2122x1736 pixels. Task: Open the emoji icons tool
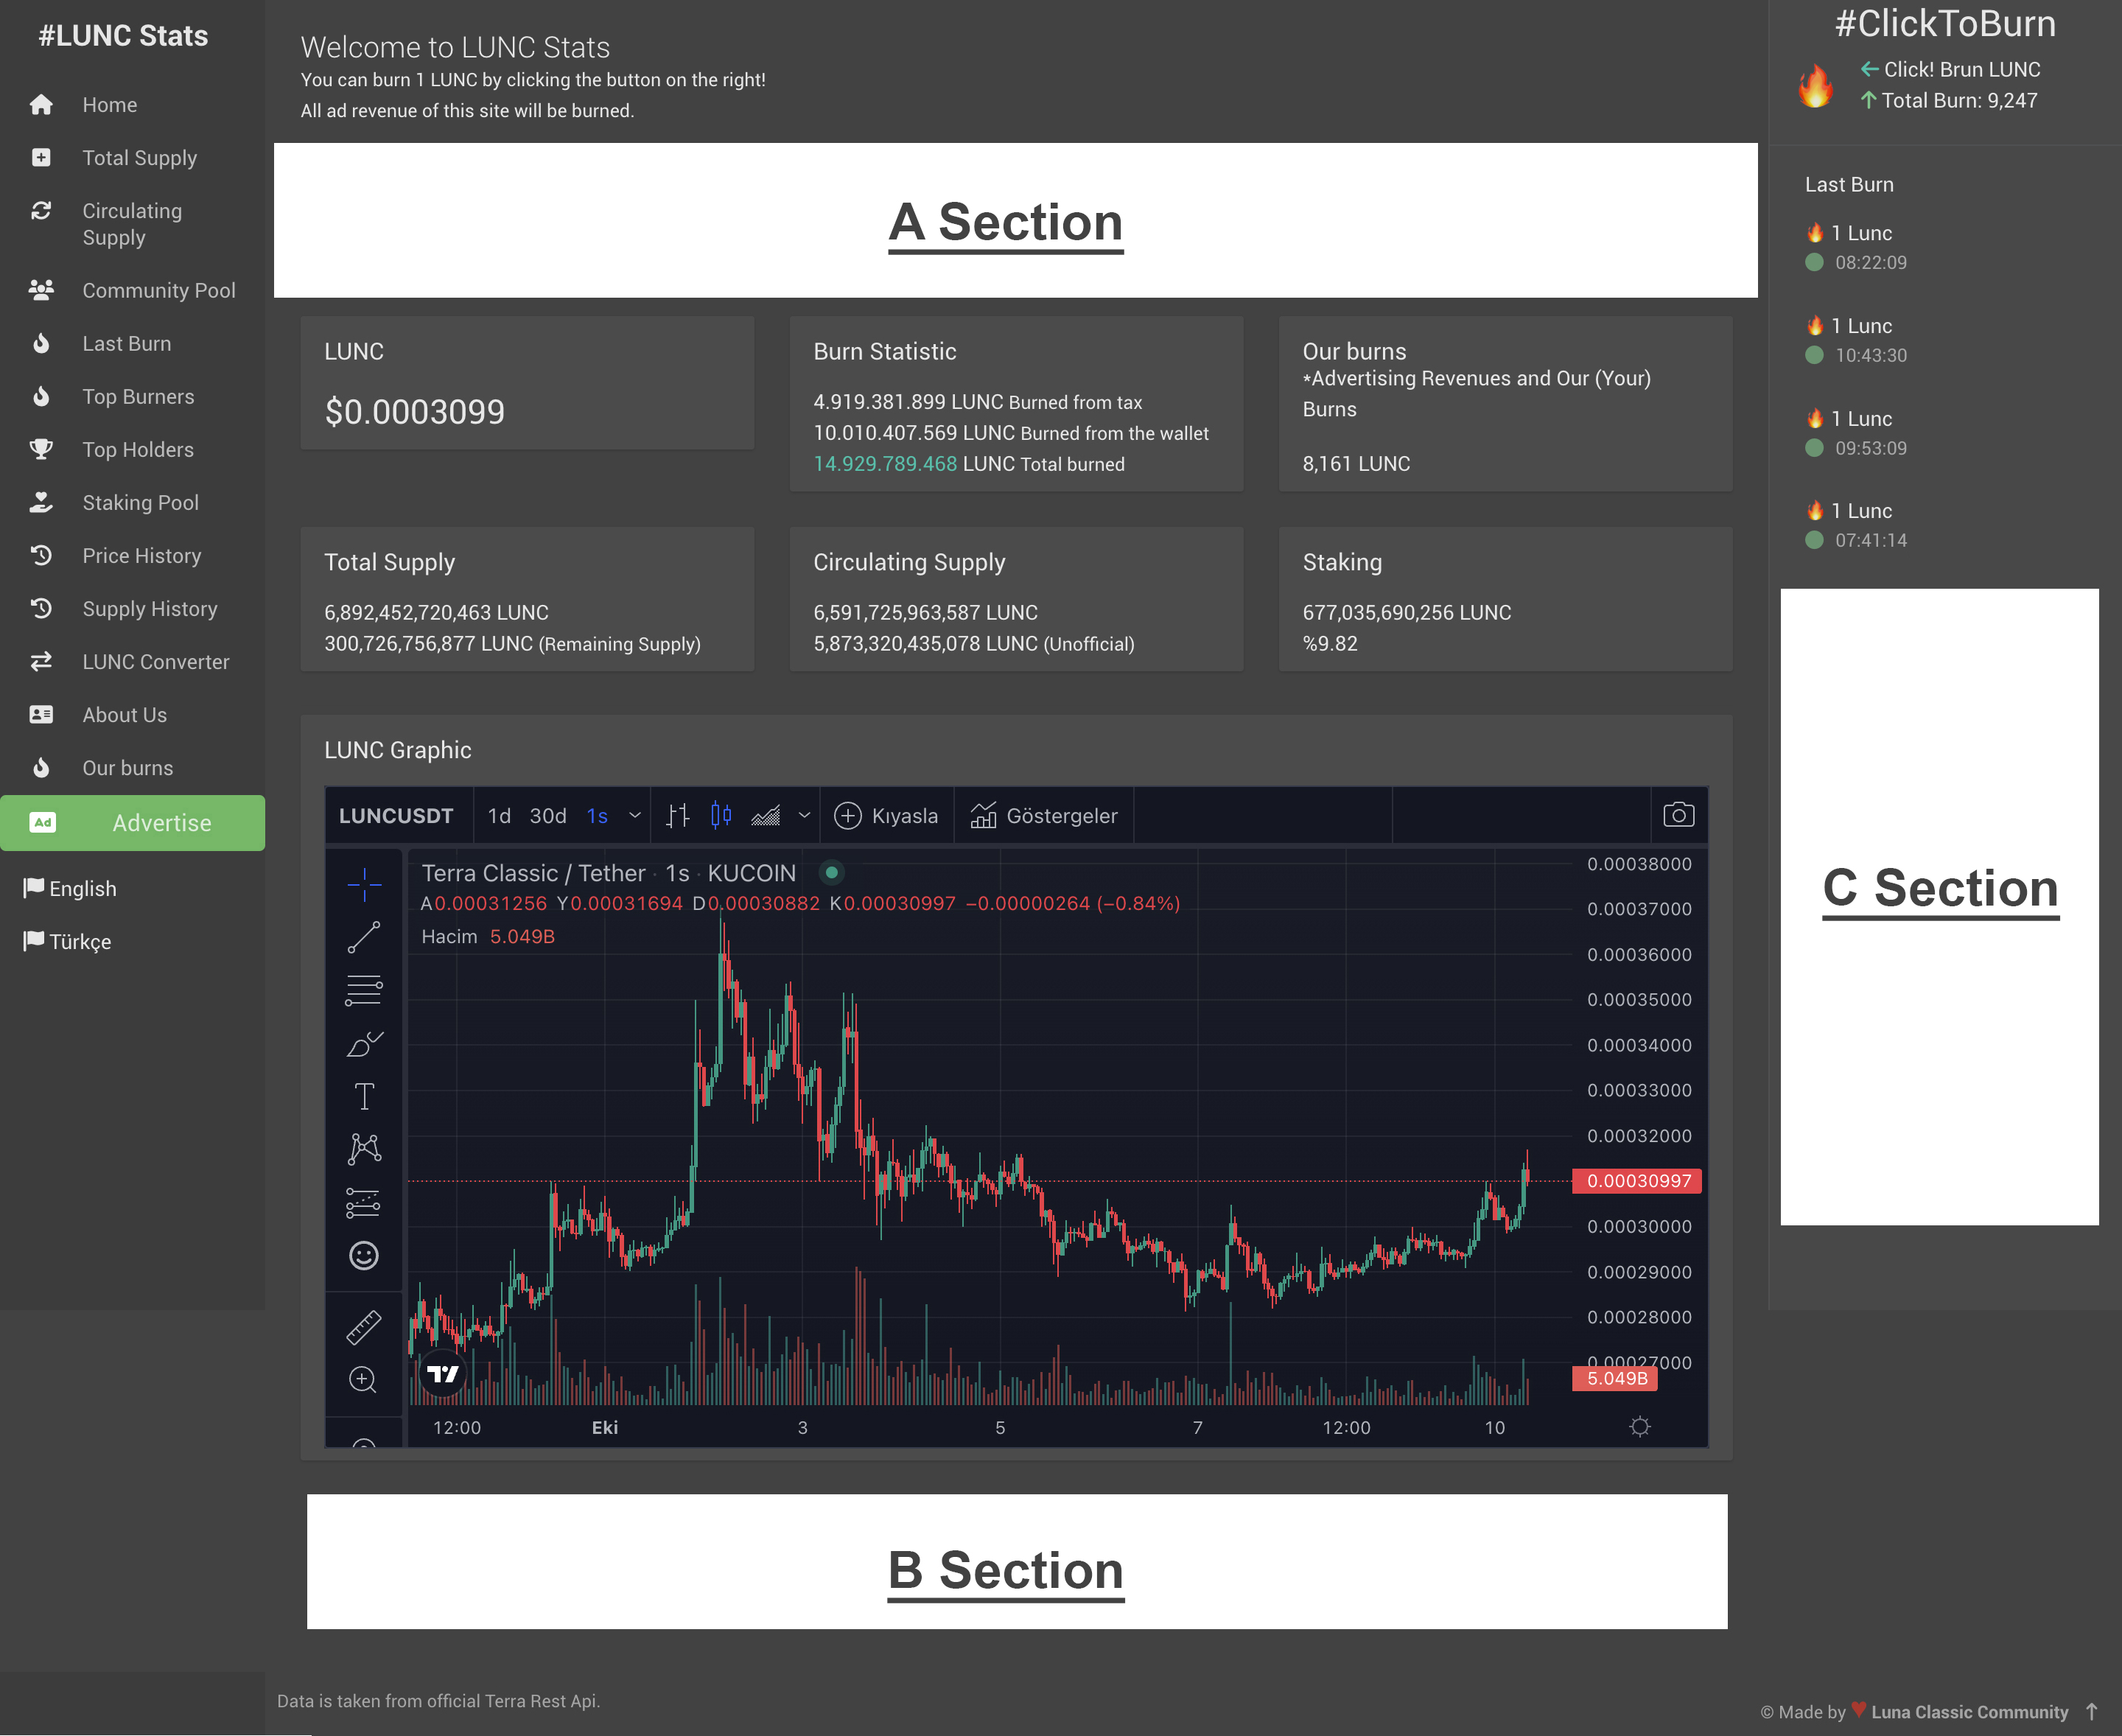click(364, 1255)
